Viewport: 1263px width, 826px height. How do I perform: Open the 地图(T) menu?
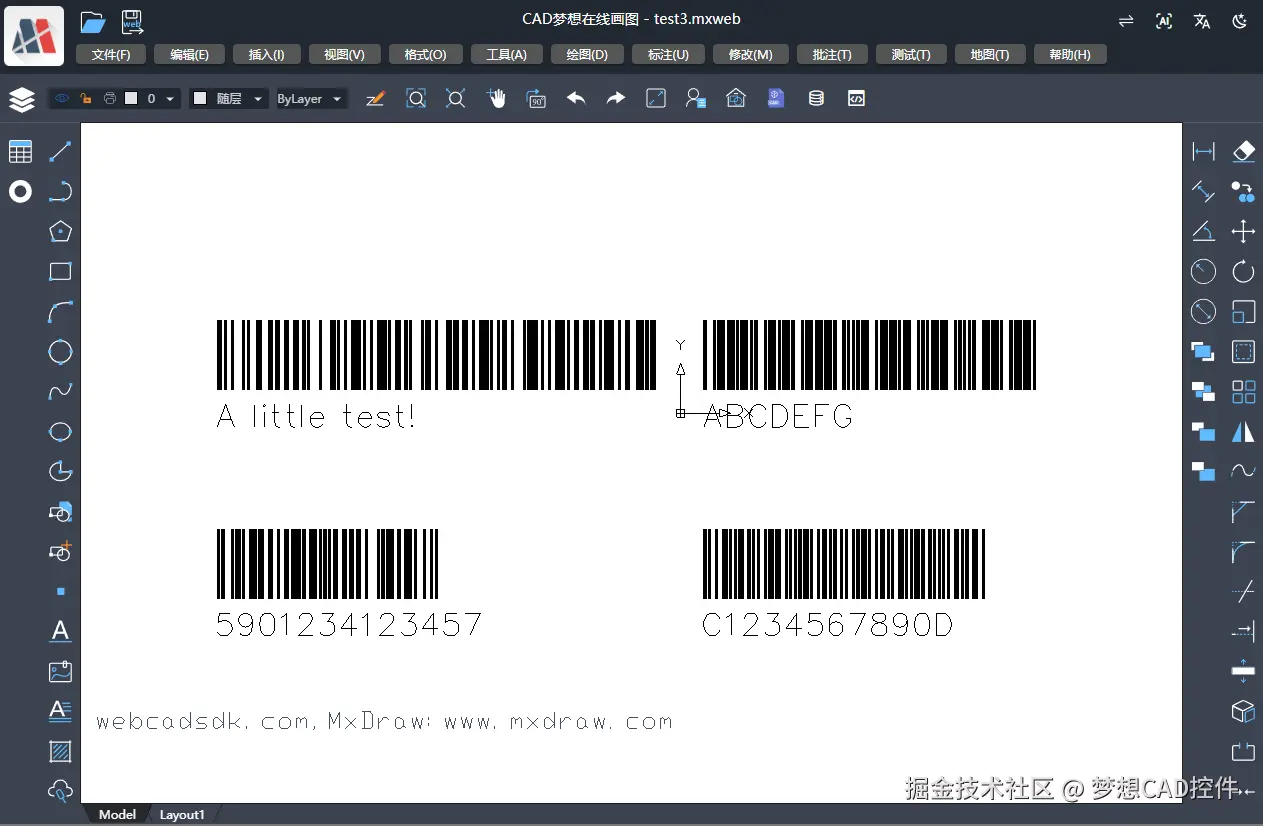coord(990,55)
